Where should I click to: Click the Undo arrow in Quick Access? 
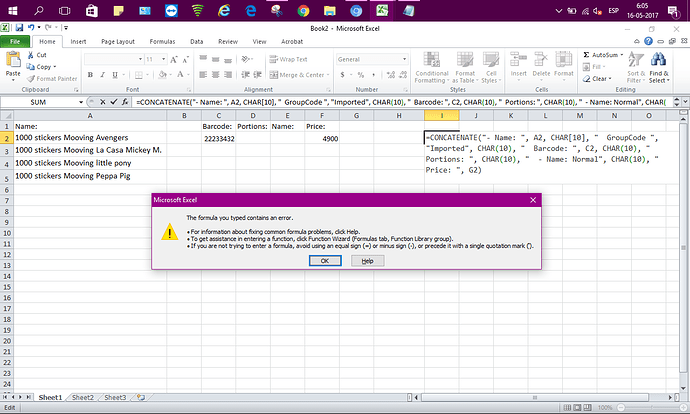(x=31, y=28)
